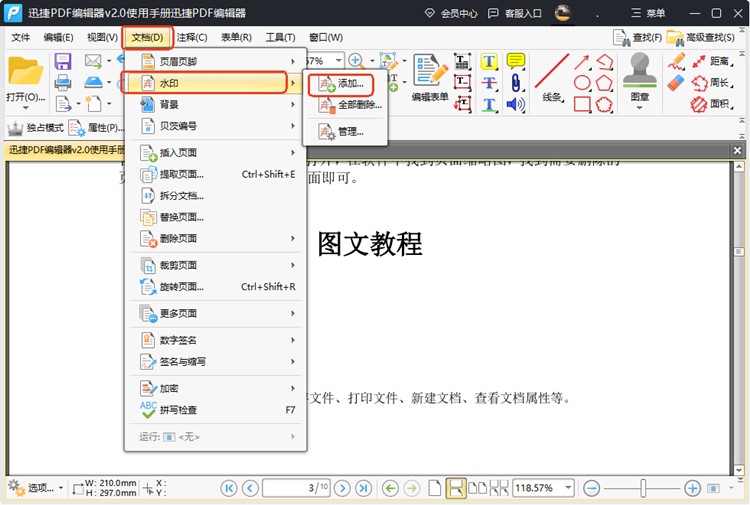The image size is (750, 505).
Task: Select the Area measurement tool
Action: point(712,104)
